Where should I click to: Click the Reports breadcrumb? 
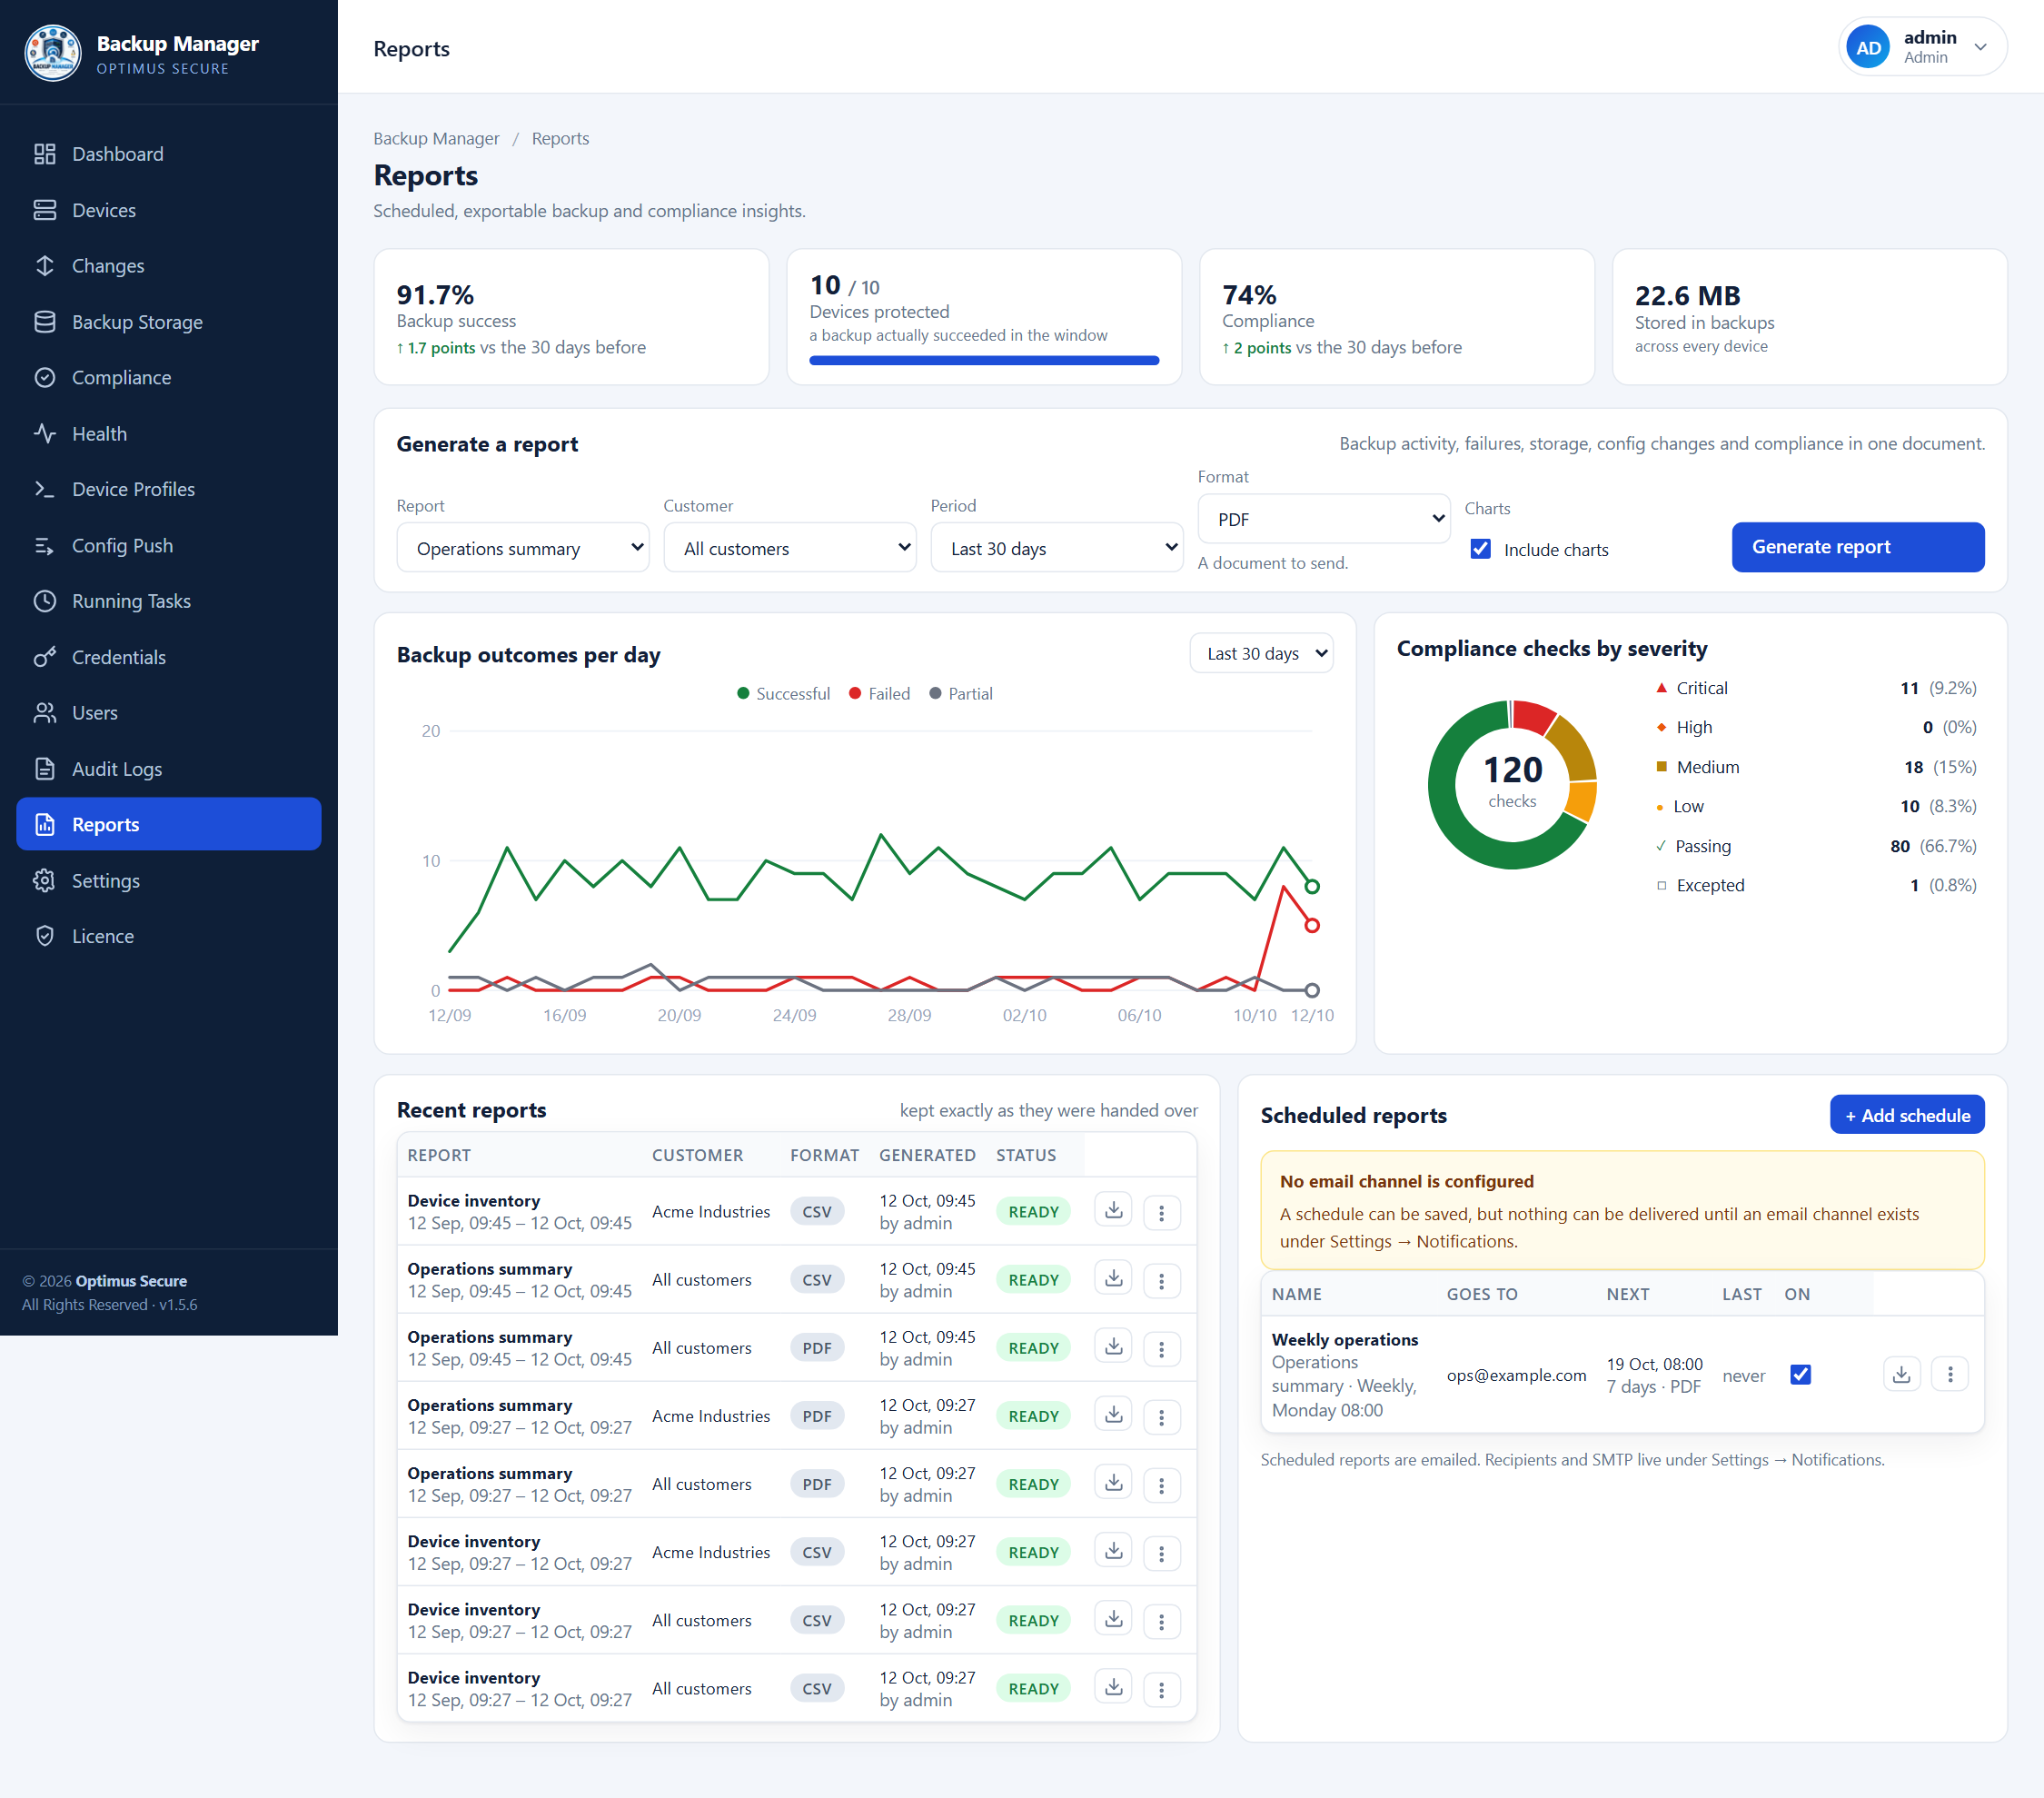coord(560,138)
